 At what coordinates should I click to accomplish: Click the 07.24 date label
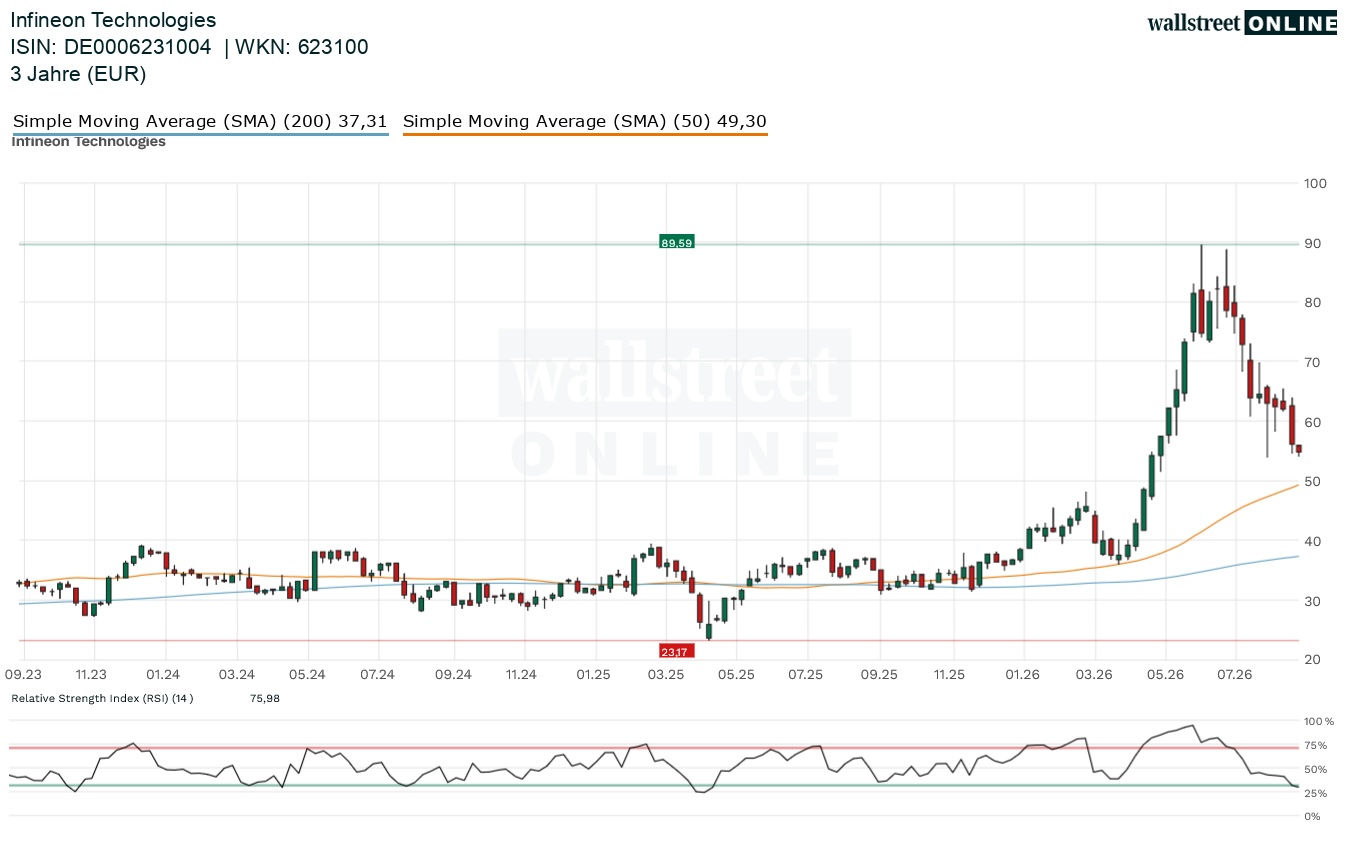tap(378, 675)
